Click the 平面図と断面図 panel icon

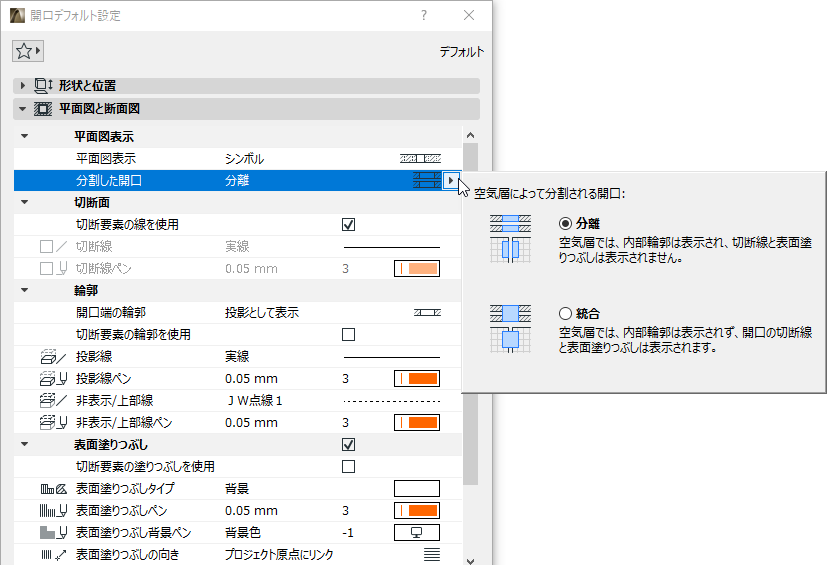(x=43, y=109)
